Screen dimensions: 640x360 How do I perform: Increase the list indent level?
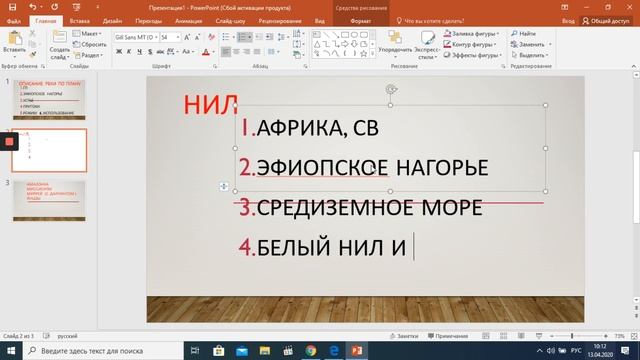click(x=269, y=37)
